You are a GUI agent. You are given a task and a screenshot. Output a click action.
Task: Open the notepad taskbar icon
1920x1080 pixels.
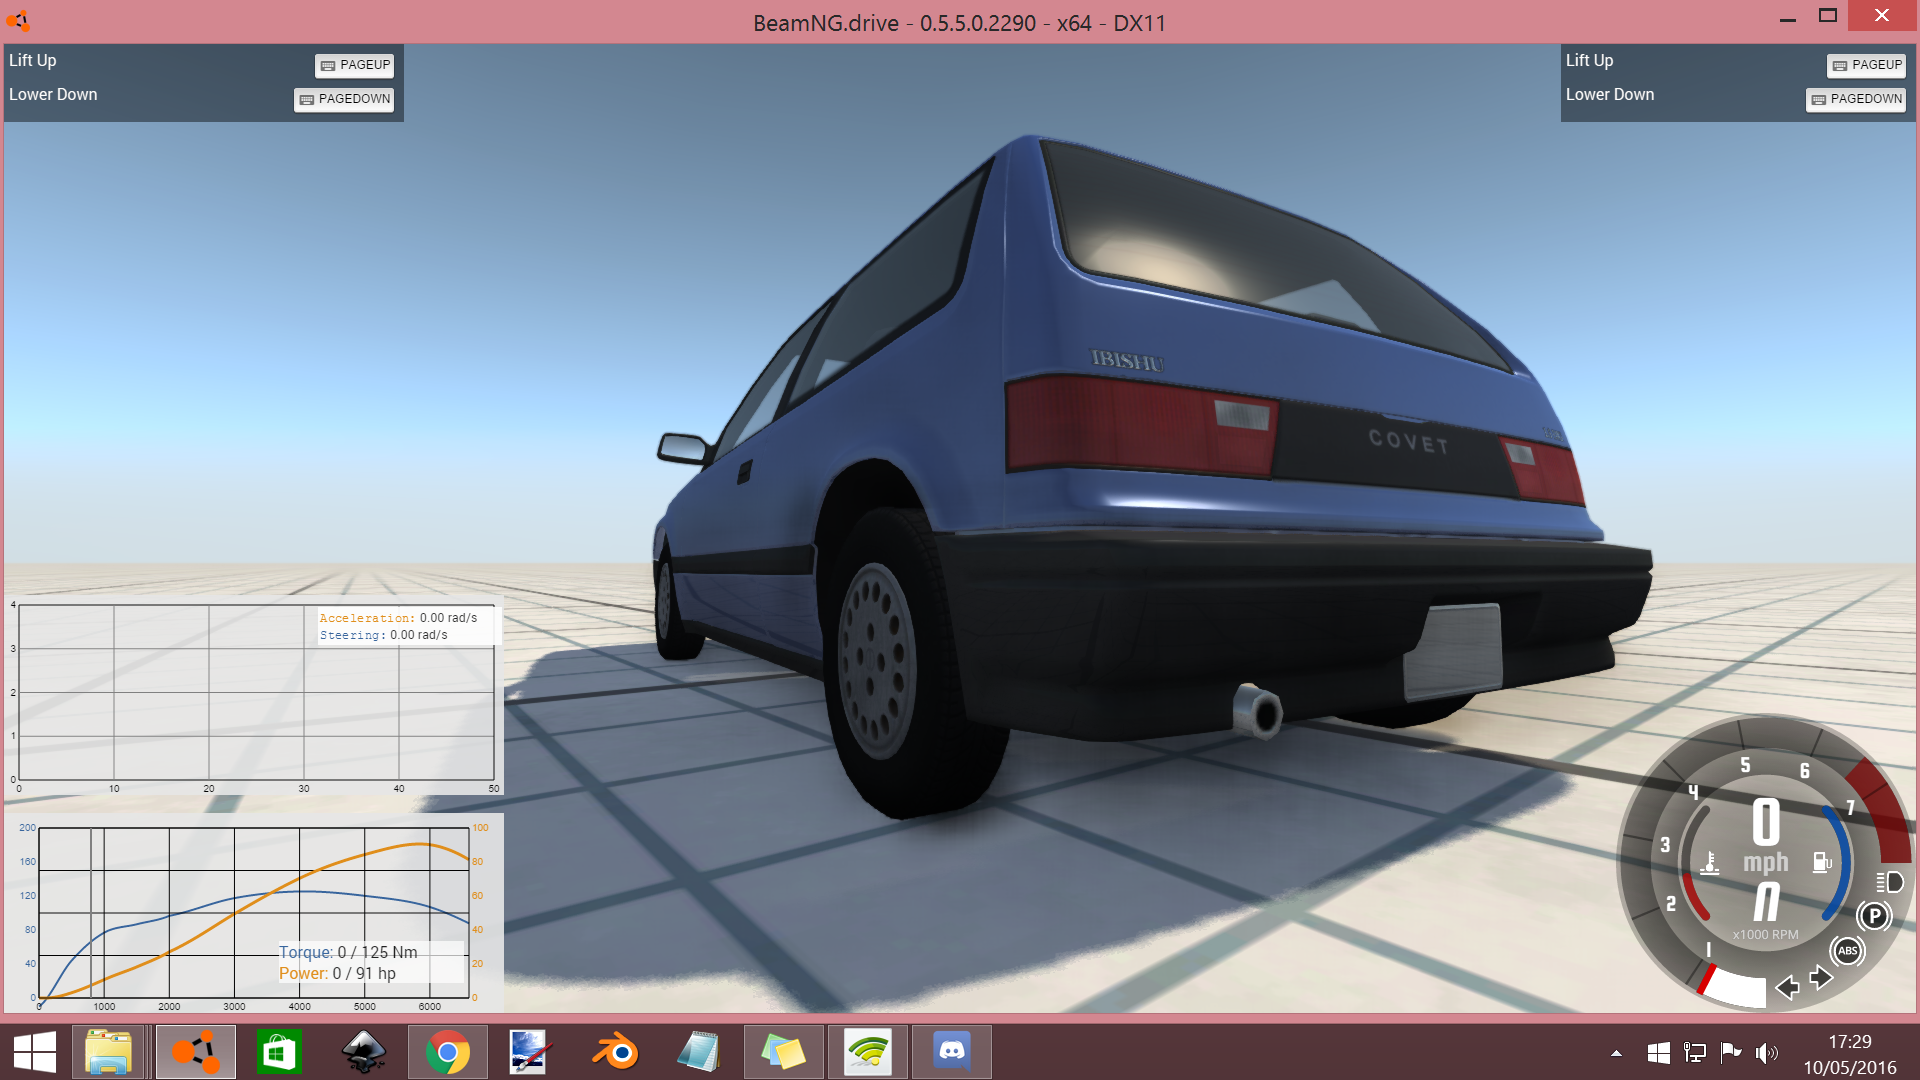tap(699, 1052)
